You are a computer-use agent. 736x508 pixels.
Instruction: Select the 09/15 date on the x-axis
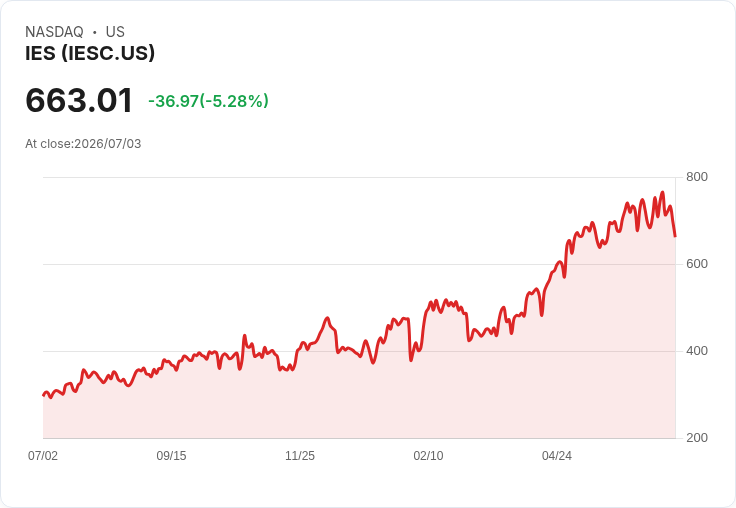171,455
